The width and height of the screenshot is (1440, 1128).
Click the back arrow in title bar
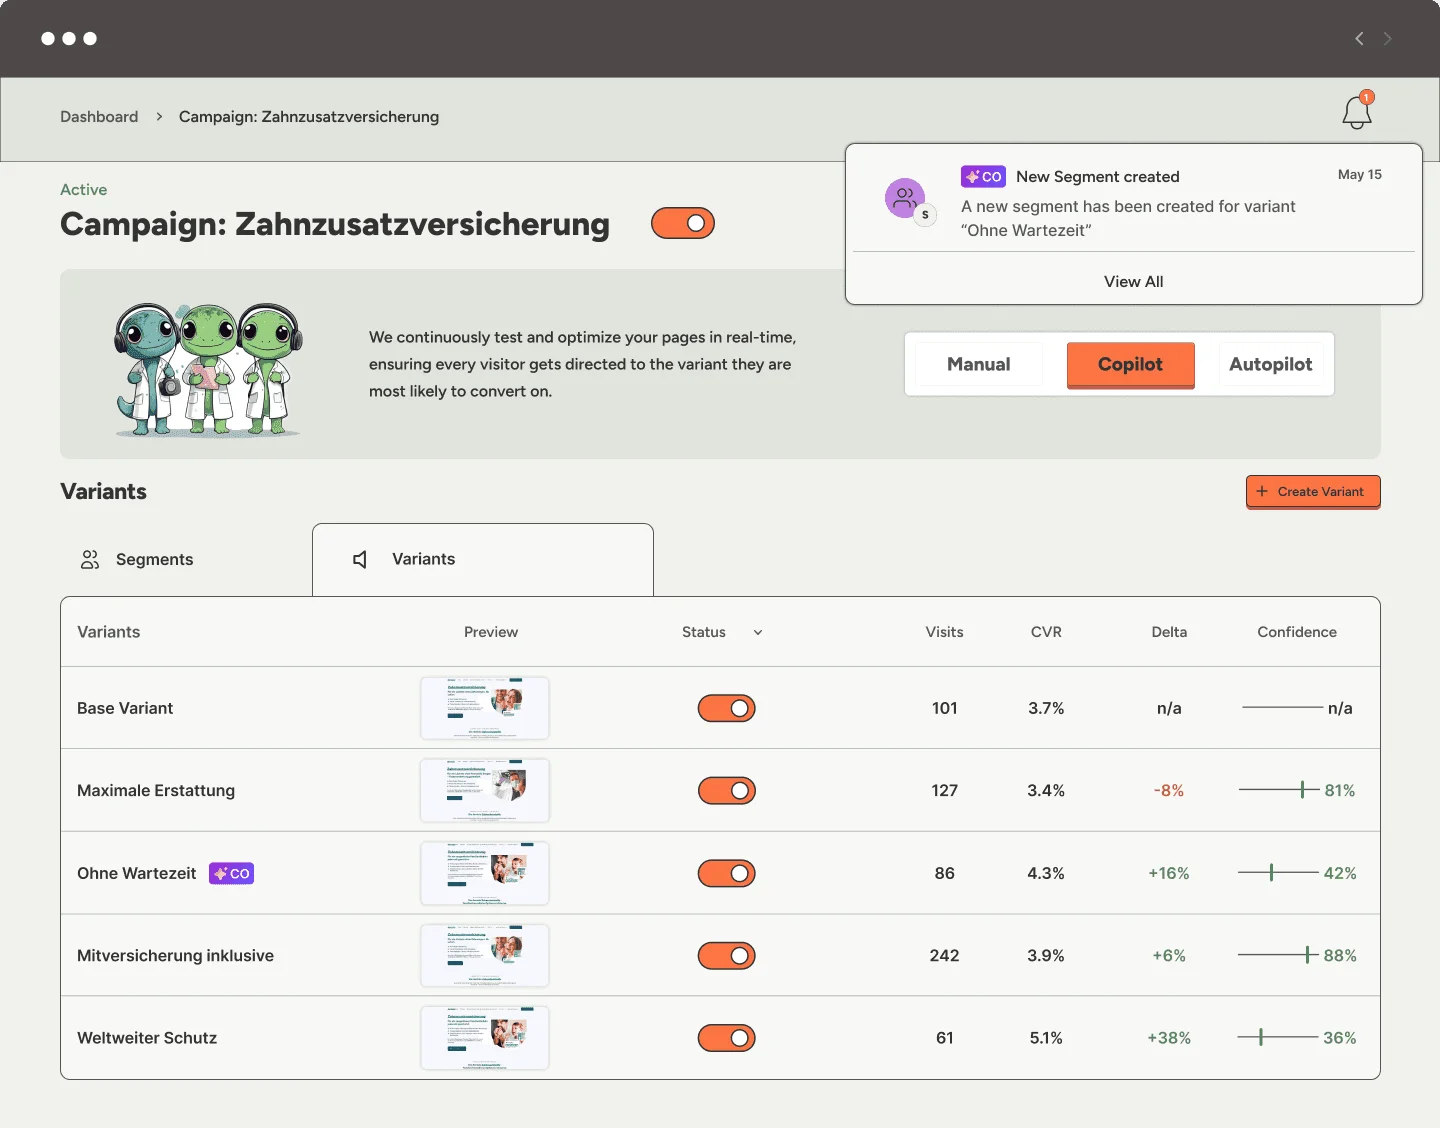click(x=1359, y=38)
